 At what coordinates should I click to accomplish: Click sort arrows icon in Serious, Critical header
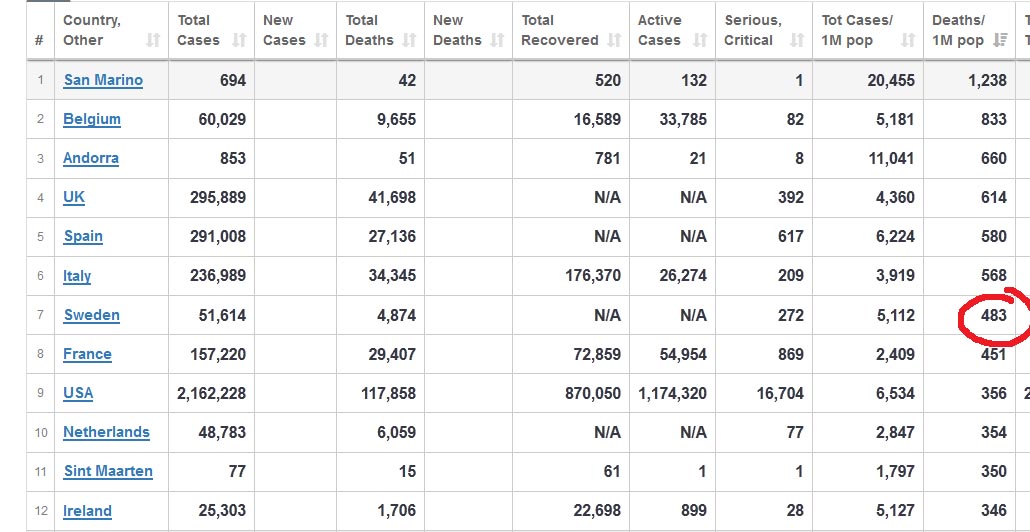796,40
